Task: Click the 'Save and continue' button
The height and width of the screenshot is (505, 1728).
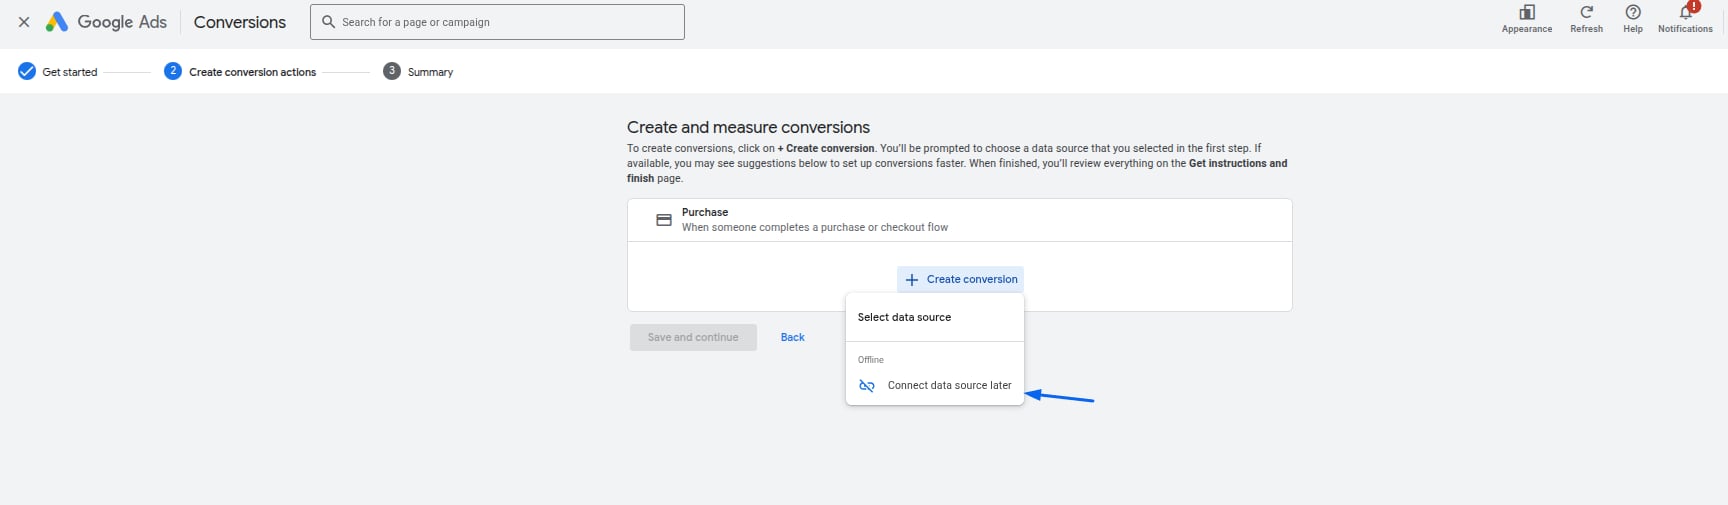Action: click(x=693, y=337)
